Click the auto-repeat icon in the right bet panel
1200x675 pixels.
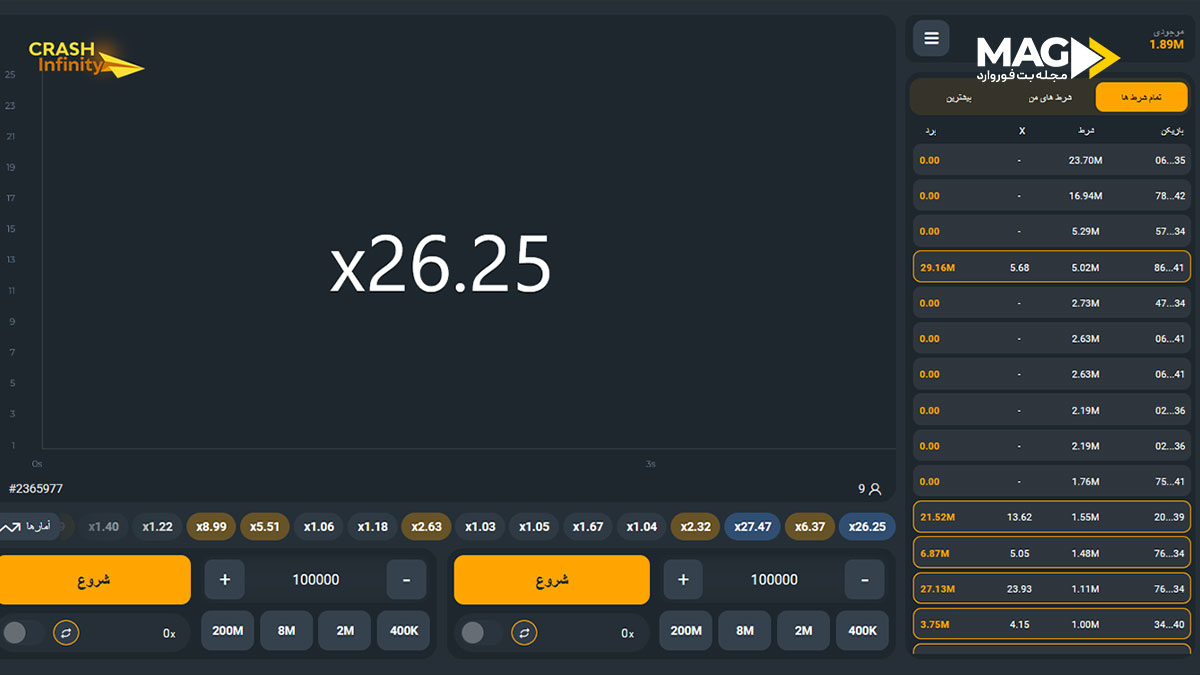pos(524,633)
